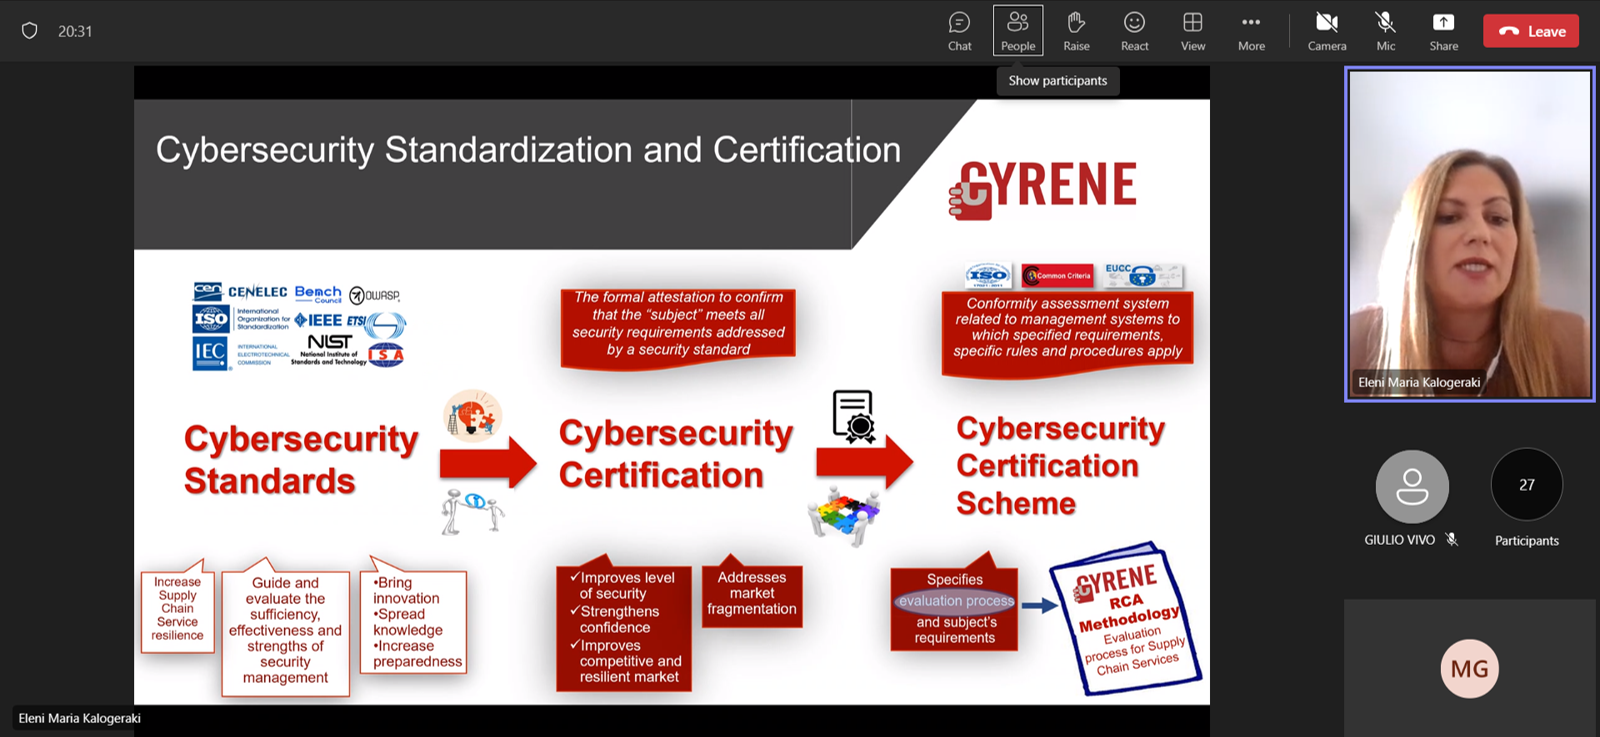Leave the meeting
Image resolution: width=1600 pixels, height=737 pixels.
point(1531,31)
